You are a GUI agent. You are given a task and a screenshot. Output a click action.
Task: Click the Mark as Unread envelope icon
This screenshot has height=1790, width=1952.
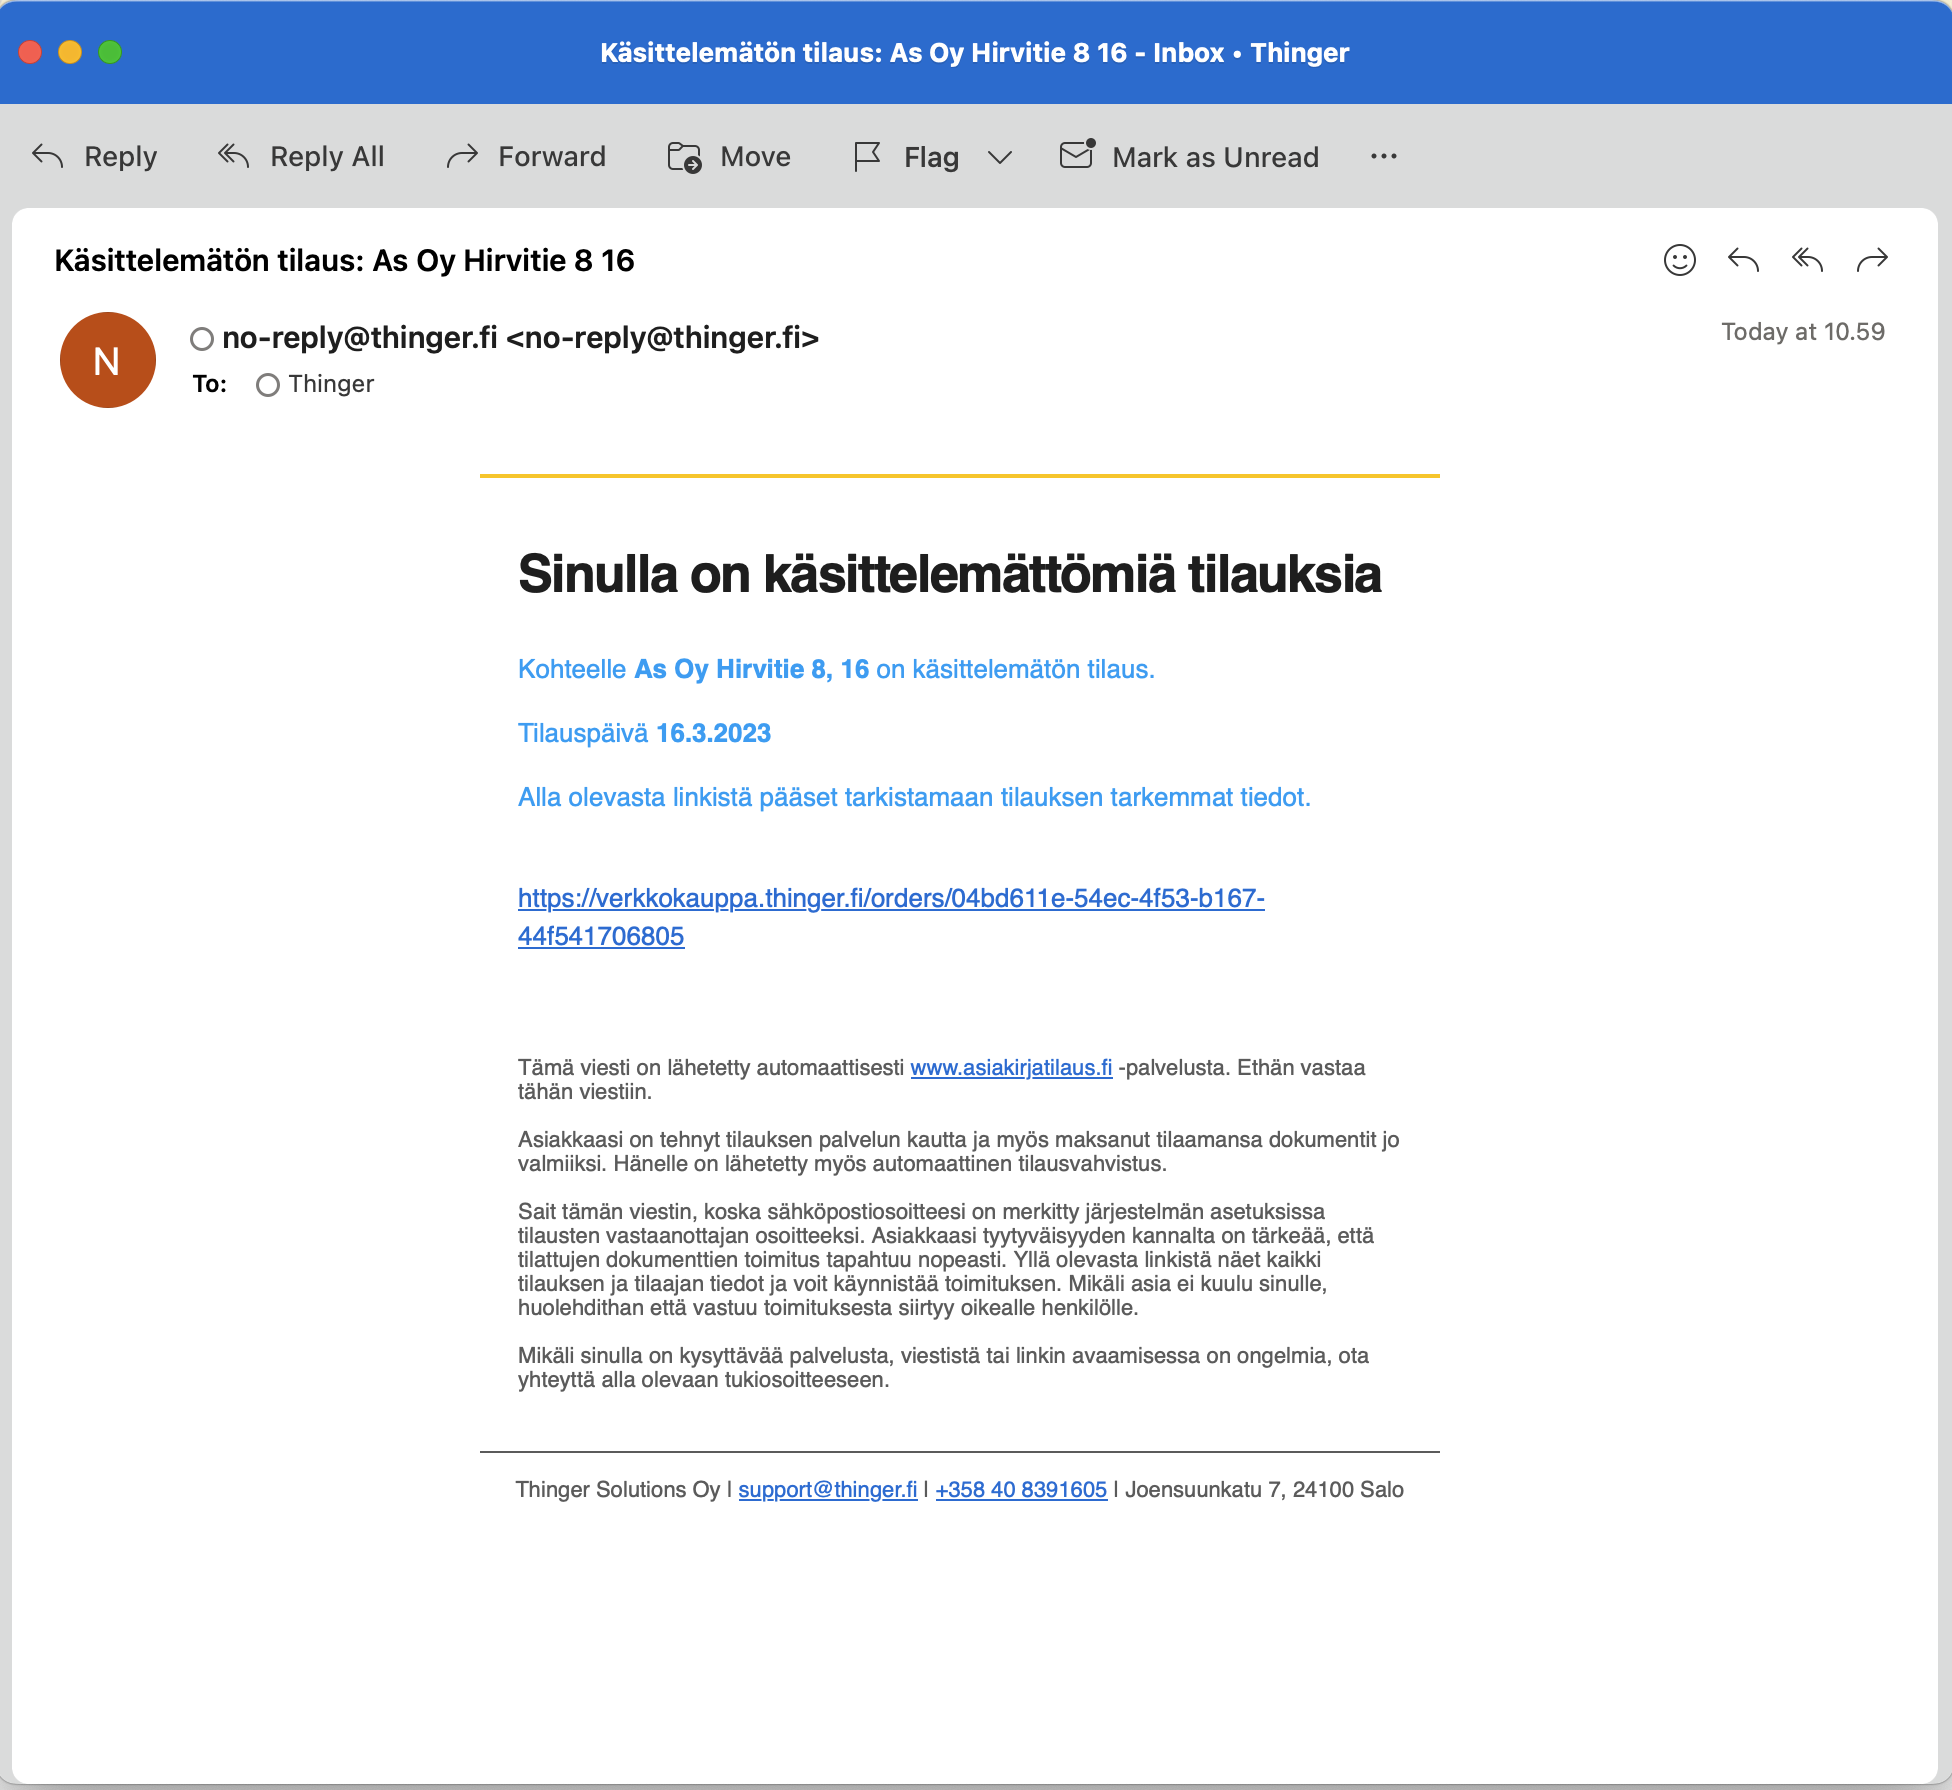[x=1077, y=155]
